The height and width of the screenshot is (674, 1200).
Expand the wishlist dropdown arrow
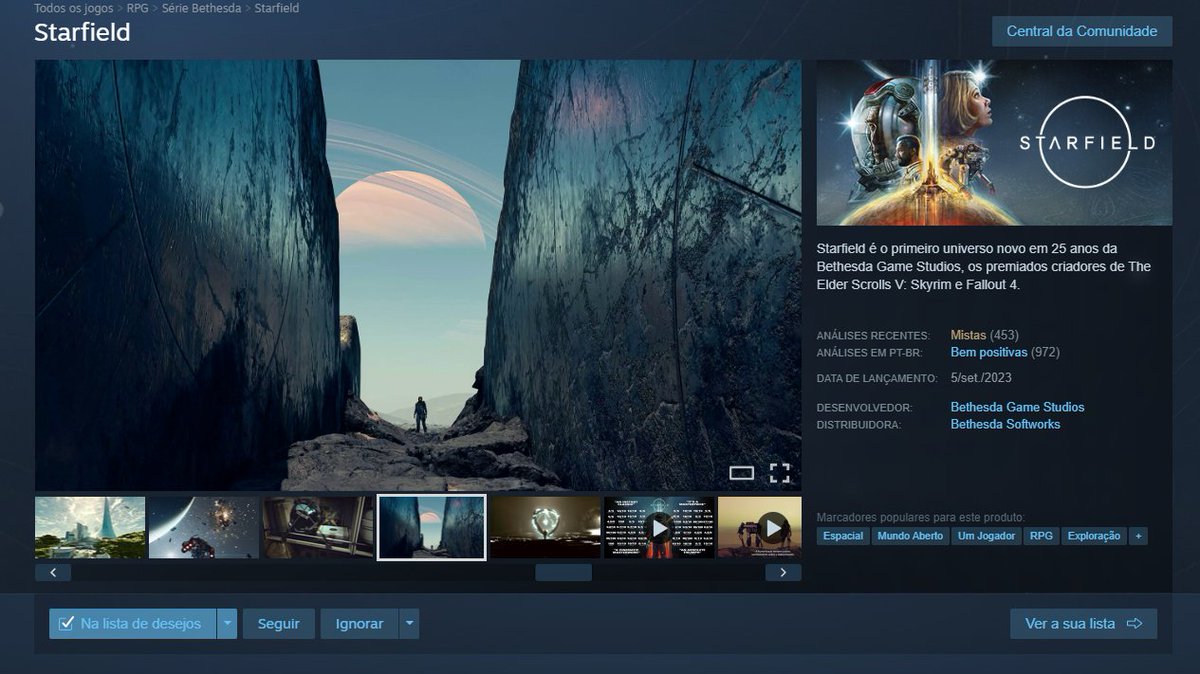point(227,623)
